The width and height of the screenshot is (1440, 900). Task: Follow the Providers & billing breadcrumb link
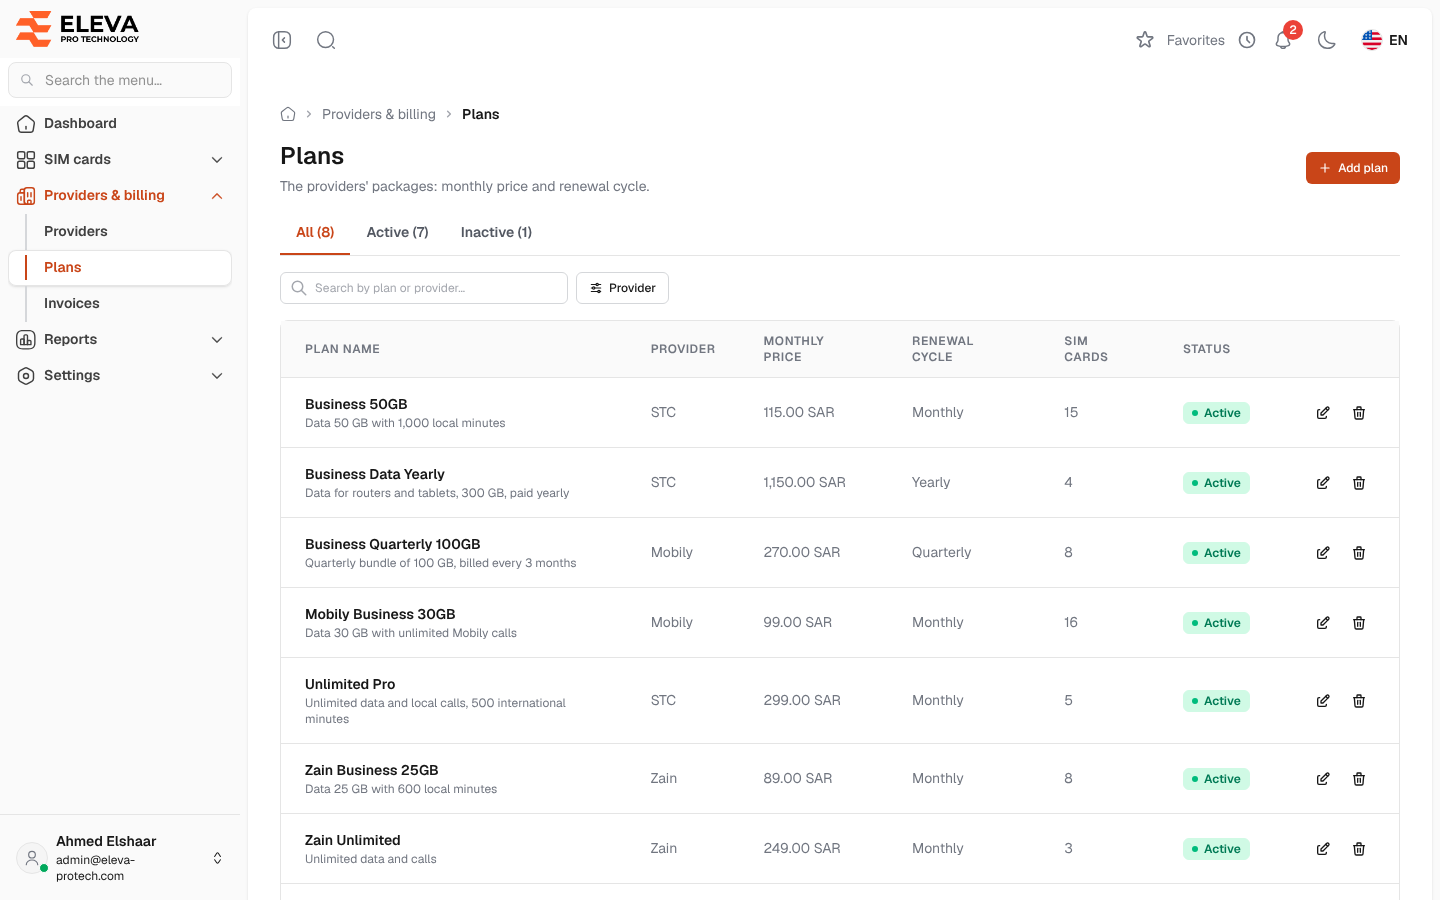point(379,114)
